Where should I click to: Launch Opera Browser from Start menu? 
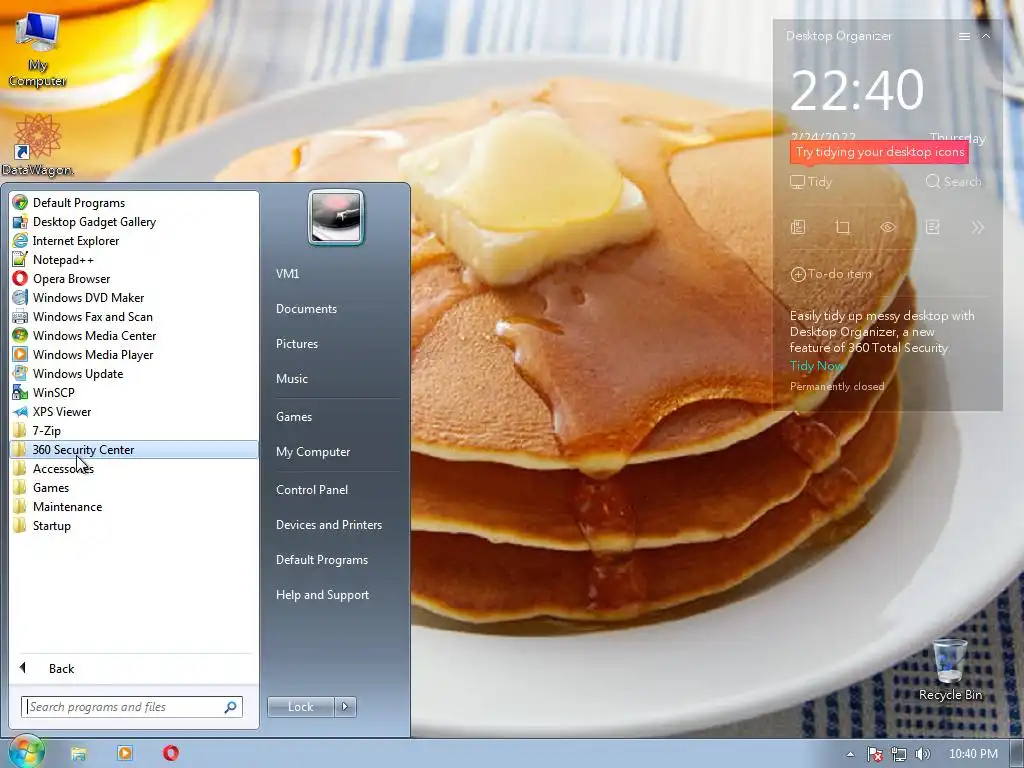click(134, 278)
